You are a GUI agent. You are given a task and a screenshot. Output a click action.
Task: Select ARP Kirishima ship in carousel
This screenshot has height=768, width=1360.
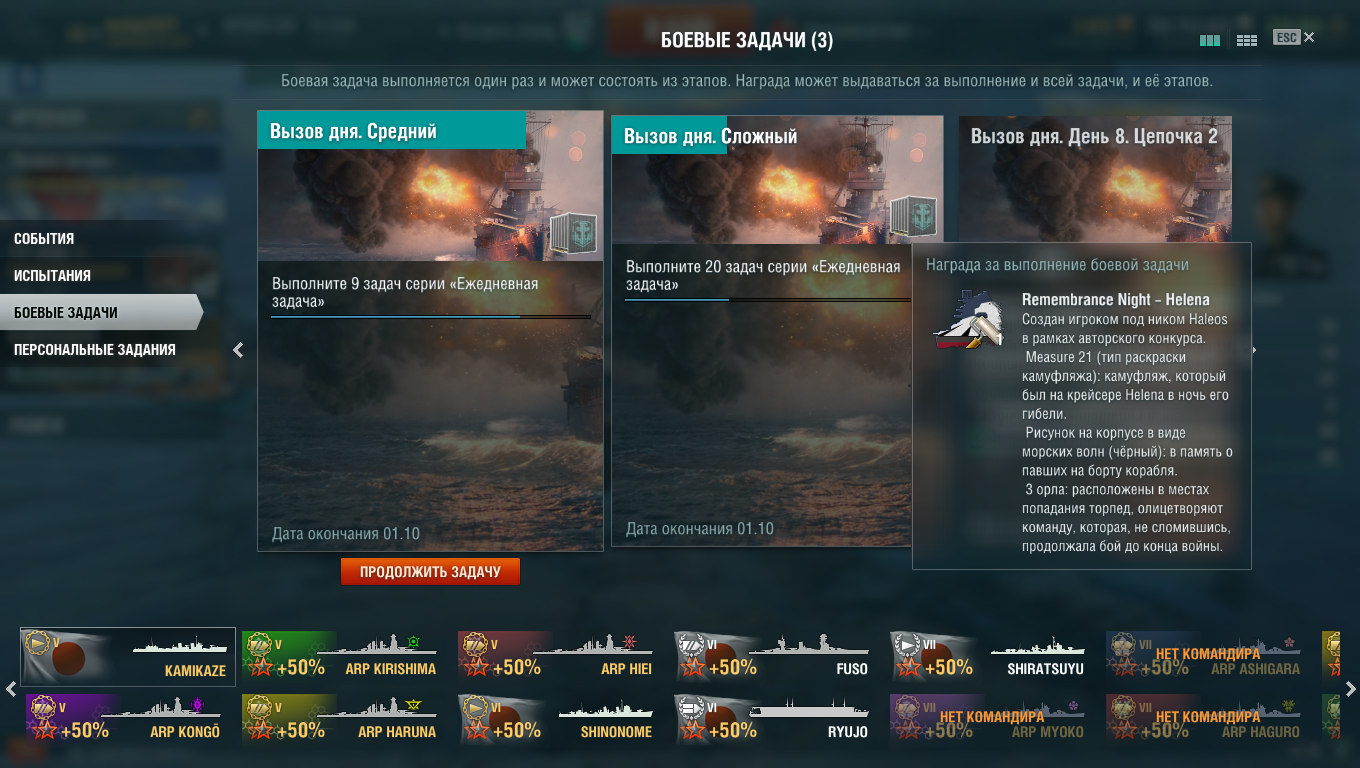344,657
